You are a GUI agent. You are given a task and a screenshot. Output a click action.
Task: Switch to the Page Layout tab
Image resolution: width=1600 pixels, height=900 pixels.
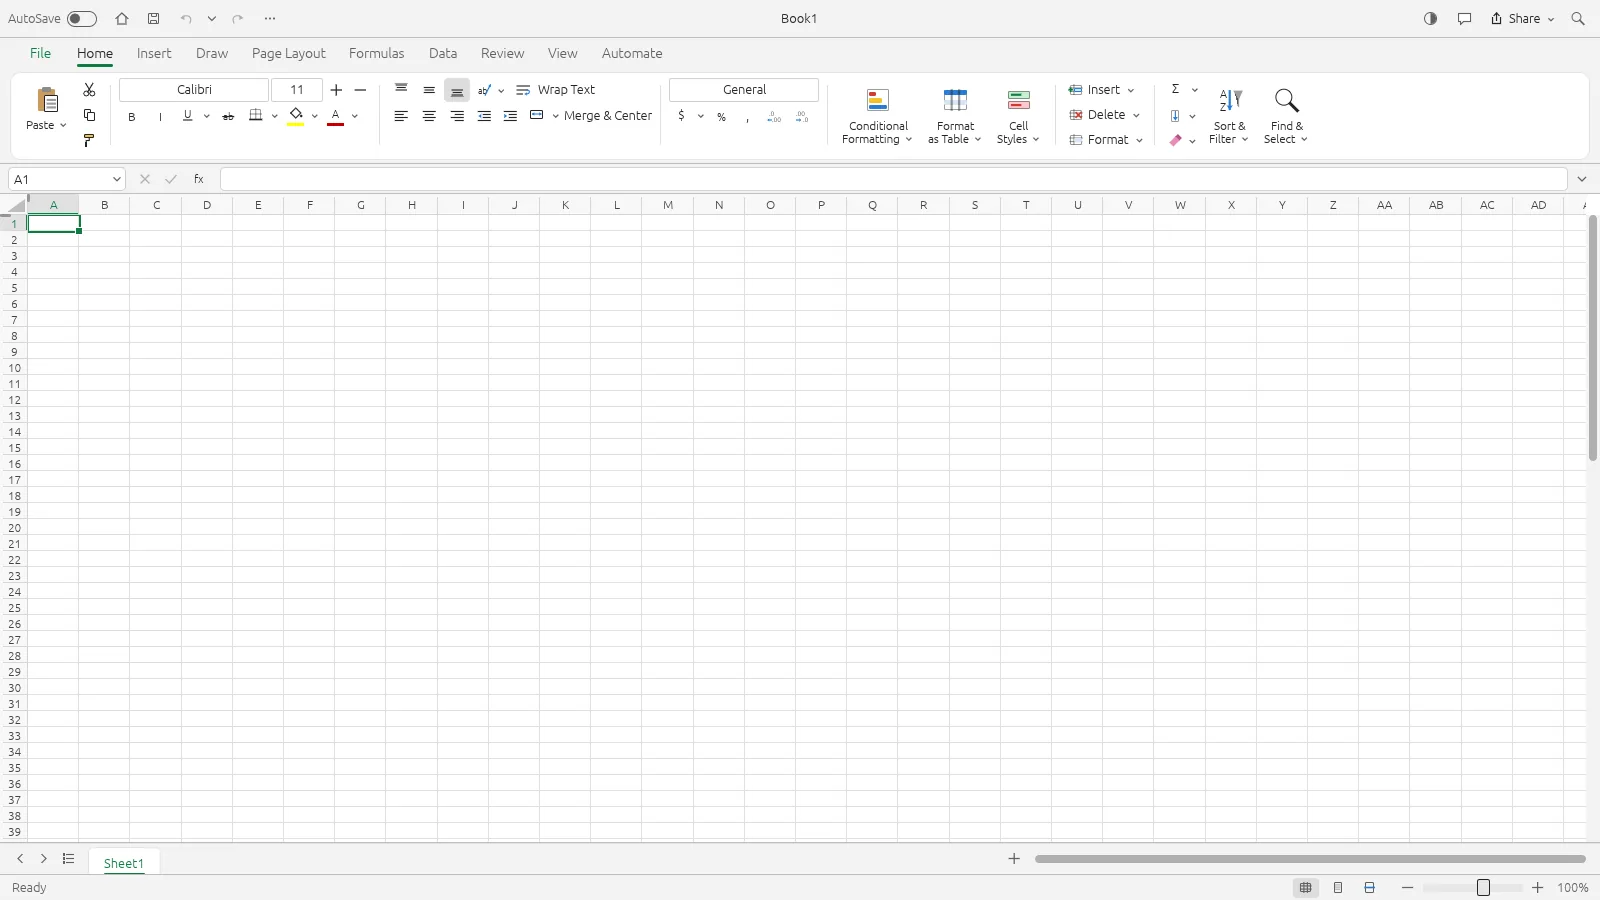point(289,53)
